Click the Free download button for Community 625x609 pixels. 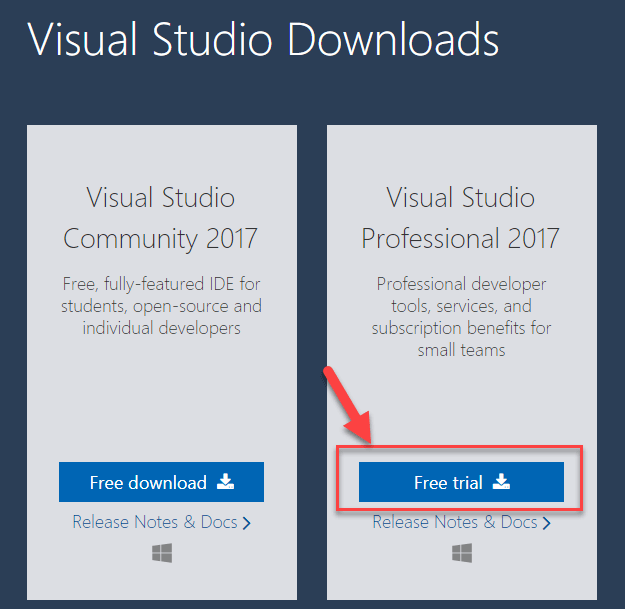point(161,482)
